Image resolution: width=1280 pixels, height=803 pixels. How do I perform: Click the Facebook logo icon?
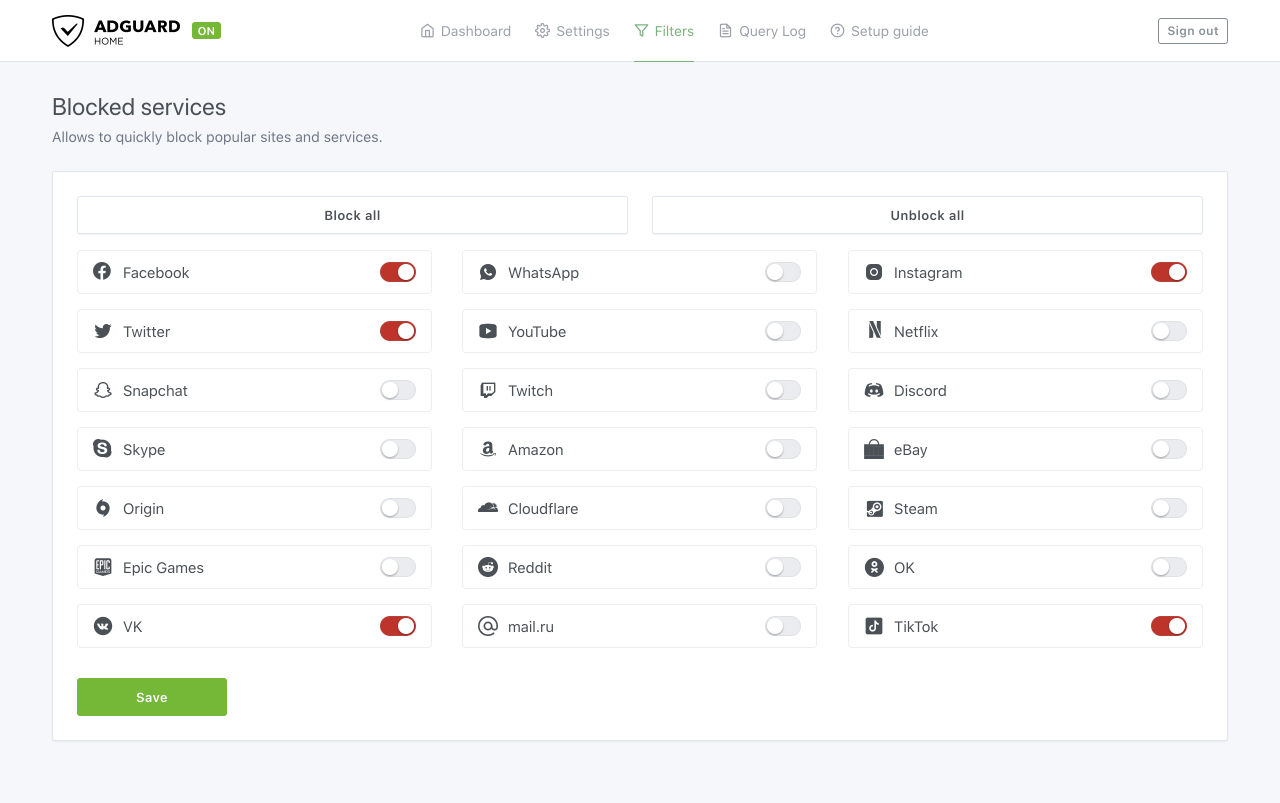click(x=102, y=272)
